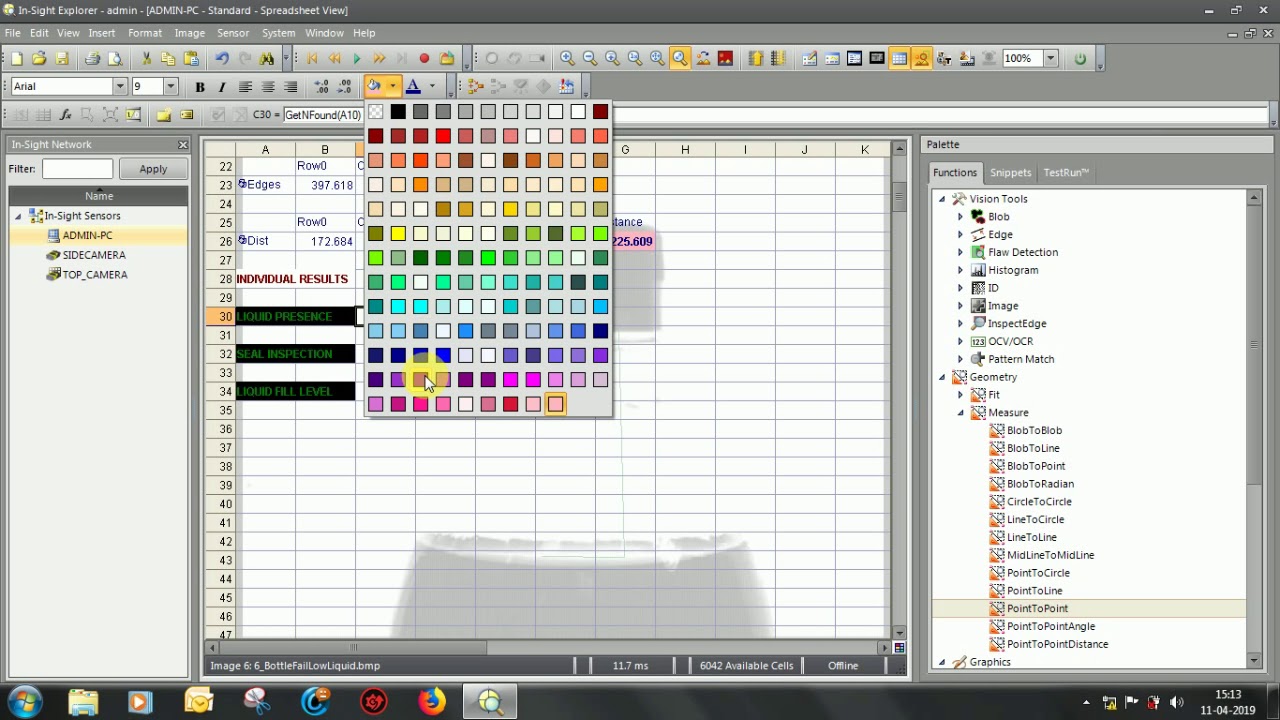Click the Increase Decimal places icon
Viewport: 1280px width, 720px height.
[322, 87]
